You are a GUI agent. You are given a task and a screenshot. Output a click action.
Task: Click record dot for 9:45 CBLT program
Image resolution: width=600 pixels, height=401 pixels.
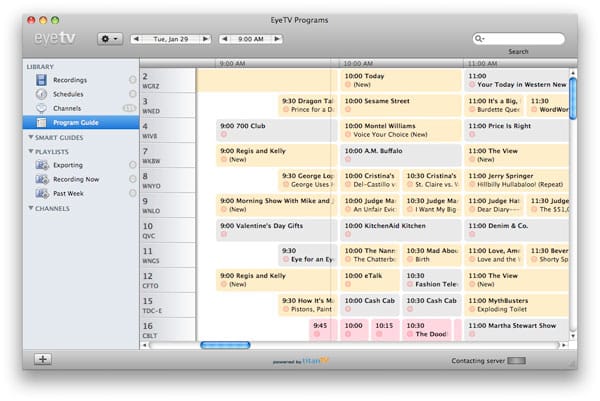[317, 334]
